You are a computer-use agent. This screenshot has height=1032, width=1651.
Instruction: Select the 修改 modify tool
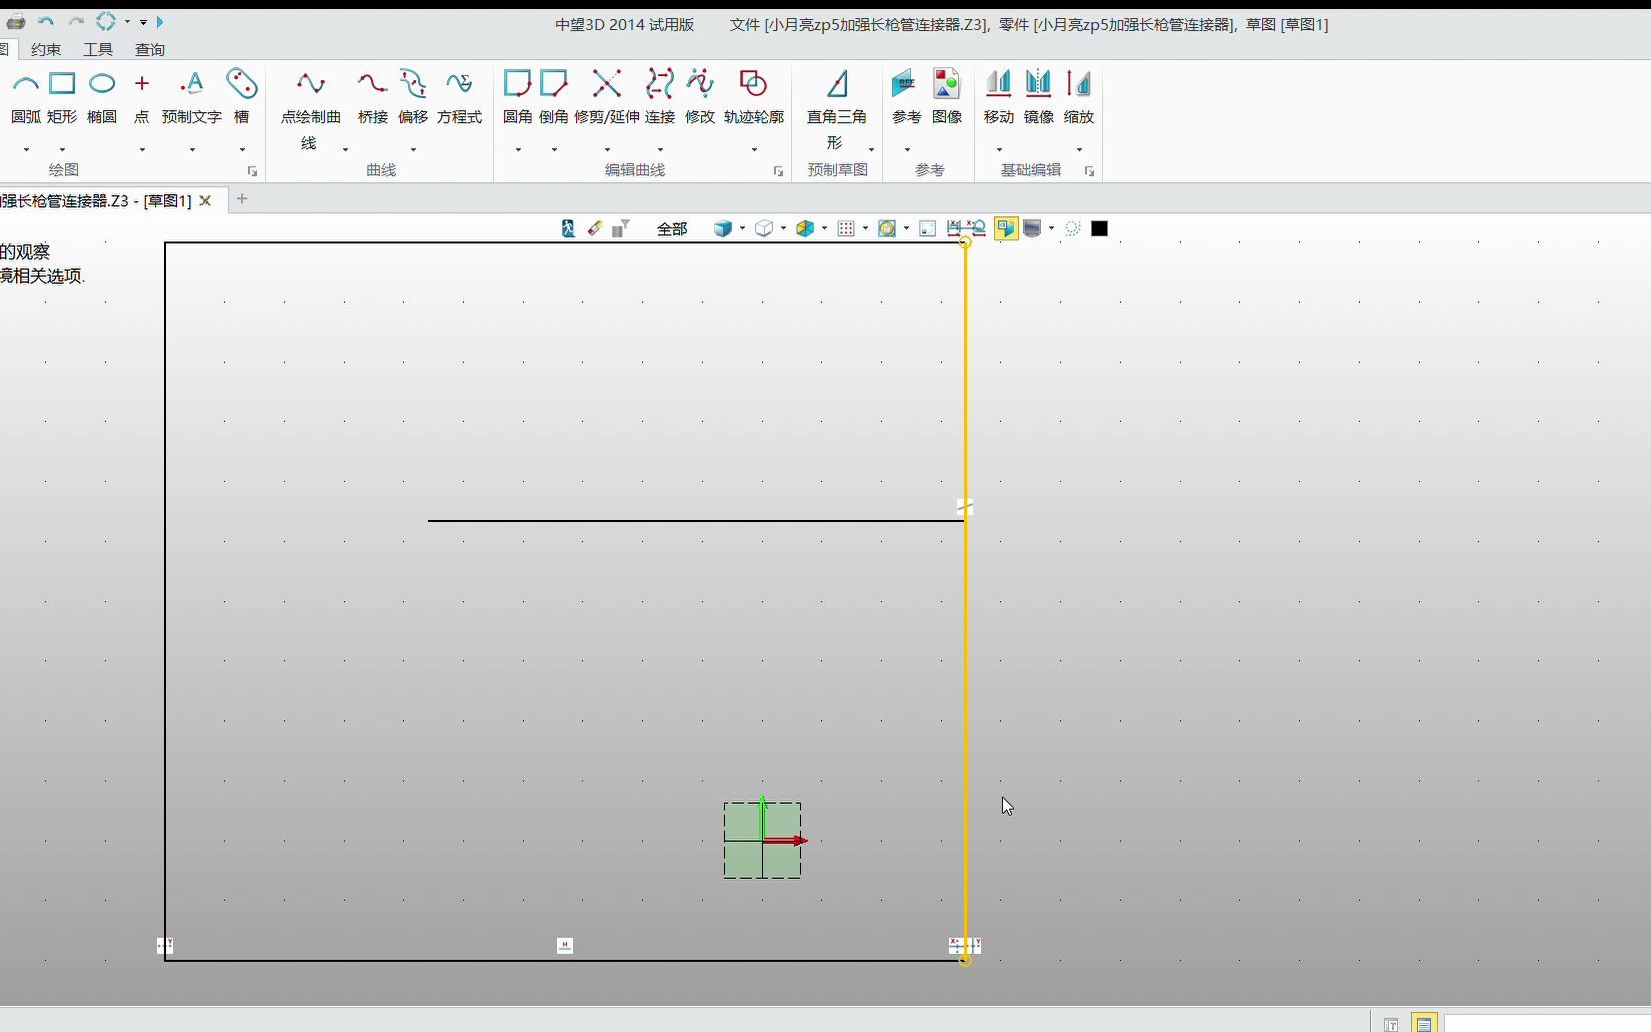[700, 97]
